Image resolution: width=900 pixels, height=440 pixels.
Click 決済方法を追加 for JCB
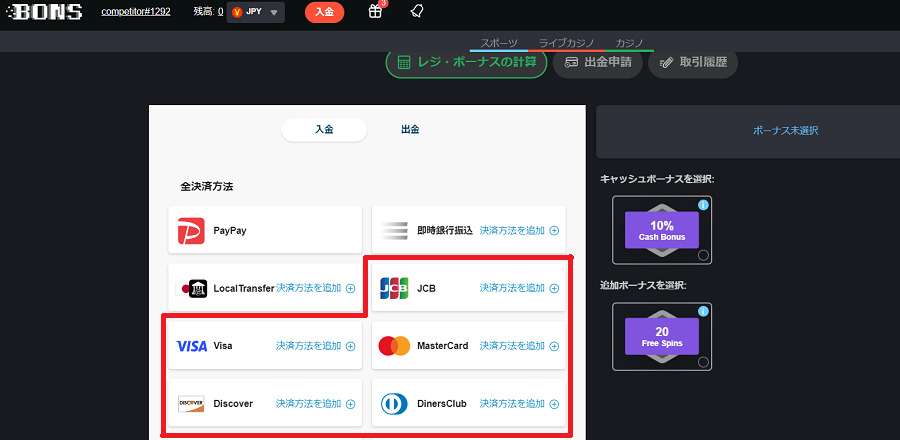[512, 288]
